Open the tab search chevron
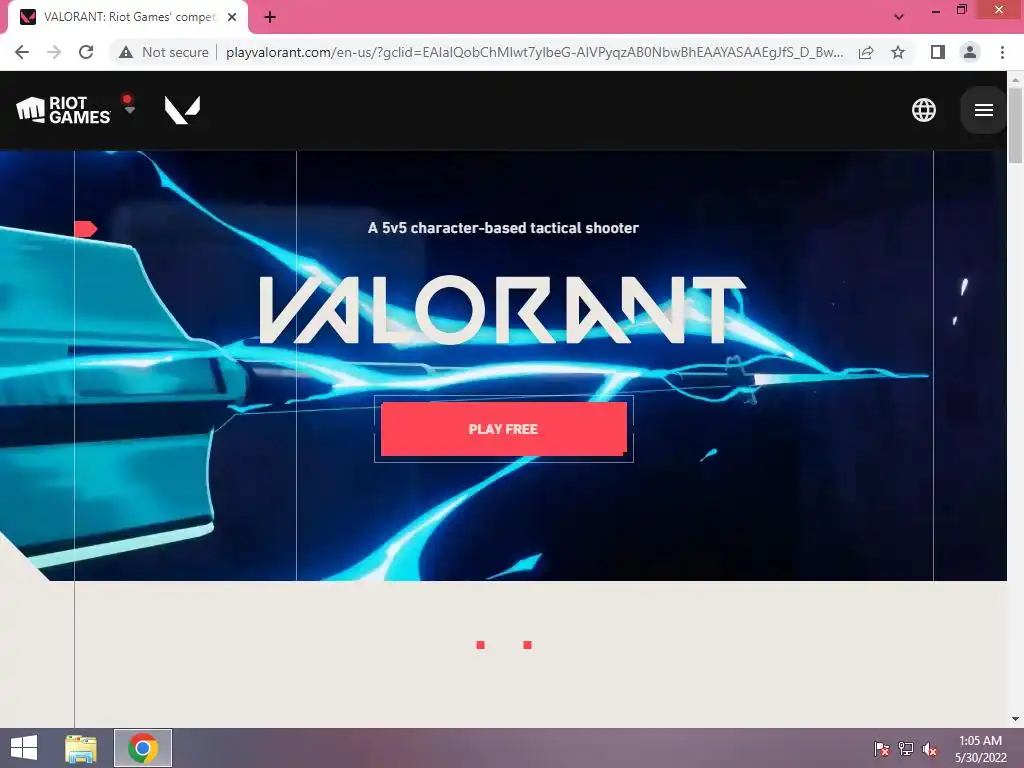The height and width of the screenshot is (768, 1024). 899,17
